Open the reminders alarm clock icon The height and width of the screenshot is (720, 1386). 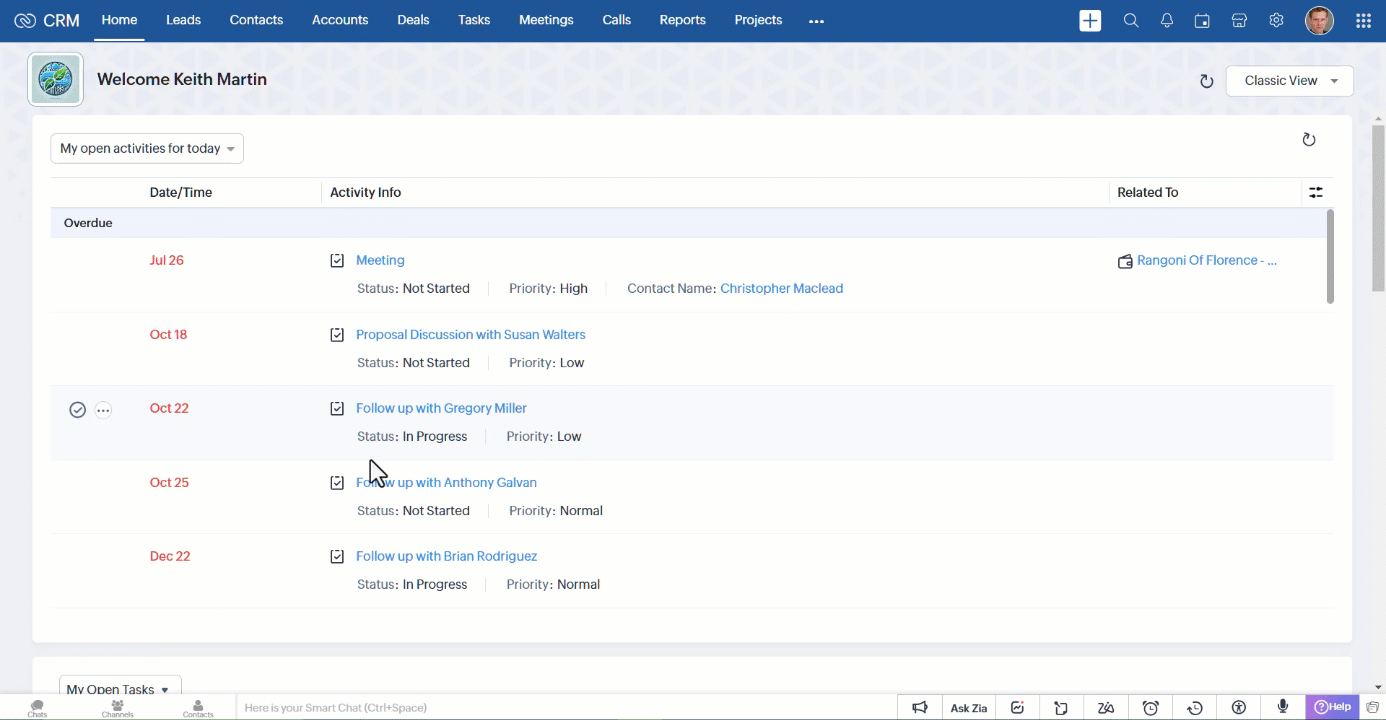point(1150,707)
